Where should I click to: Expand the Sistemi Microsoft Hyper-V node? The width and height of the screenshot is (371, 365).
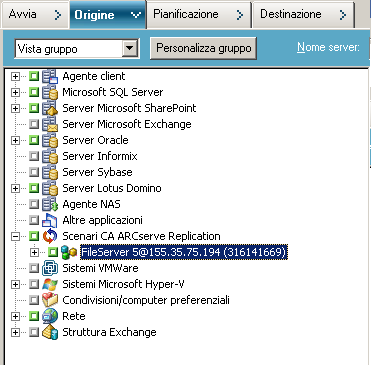15,284
